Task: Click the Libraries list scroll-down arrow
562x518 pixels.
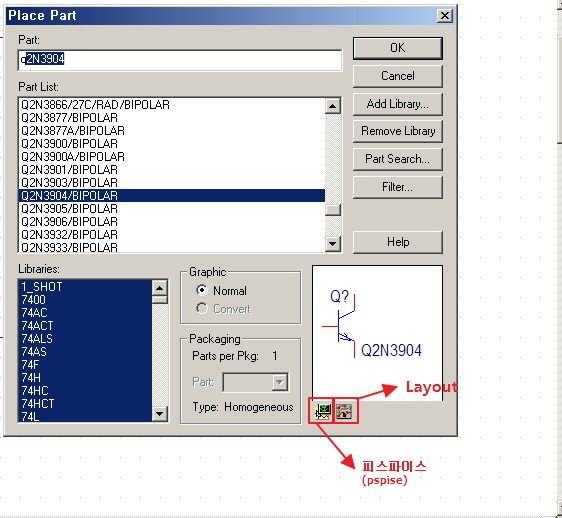Action: 159,414
